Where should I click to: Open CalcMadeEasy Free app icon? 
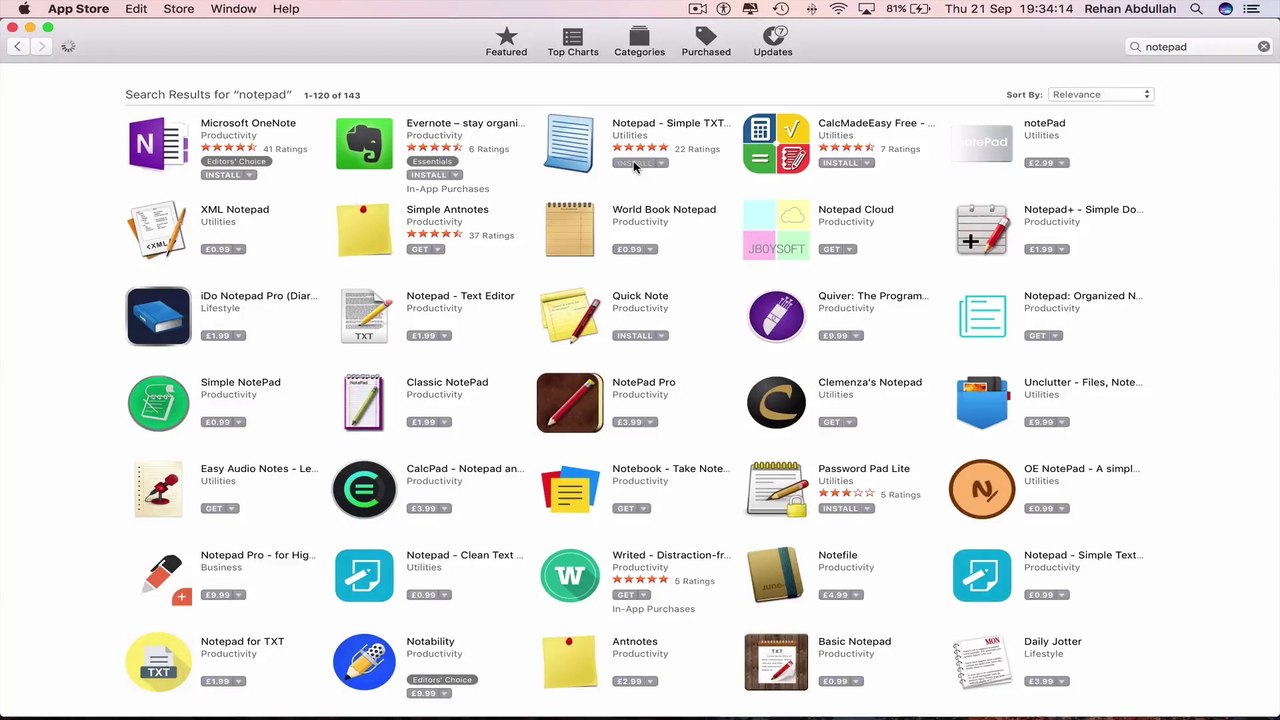pyautogui.click(x=776, y=144)
